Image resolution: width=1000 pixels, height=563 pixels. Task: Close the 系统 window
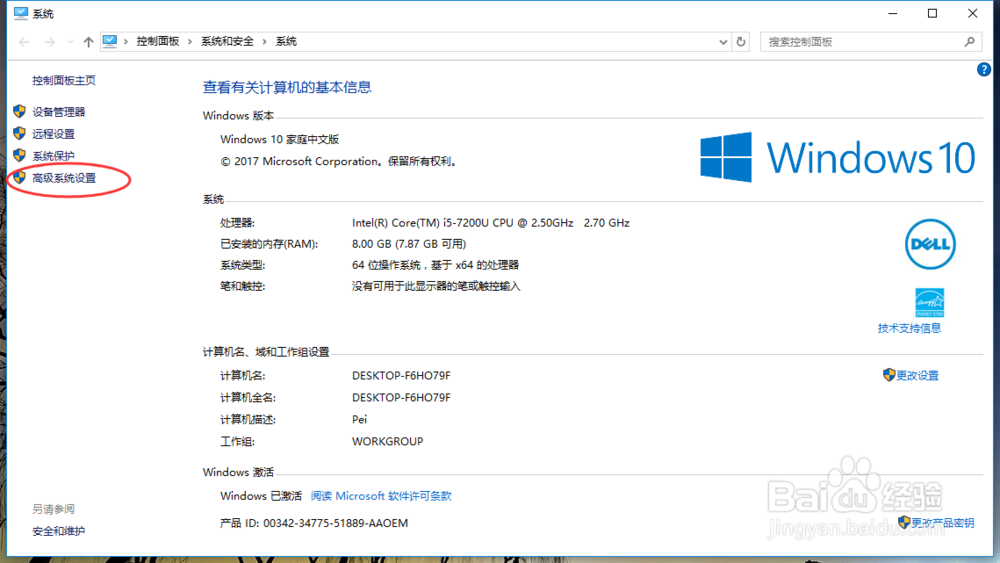[x=973, y=13]
